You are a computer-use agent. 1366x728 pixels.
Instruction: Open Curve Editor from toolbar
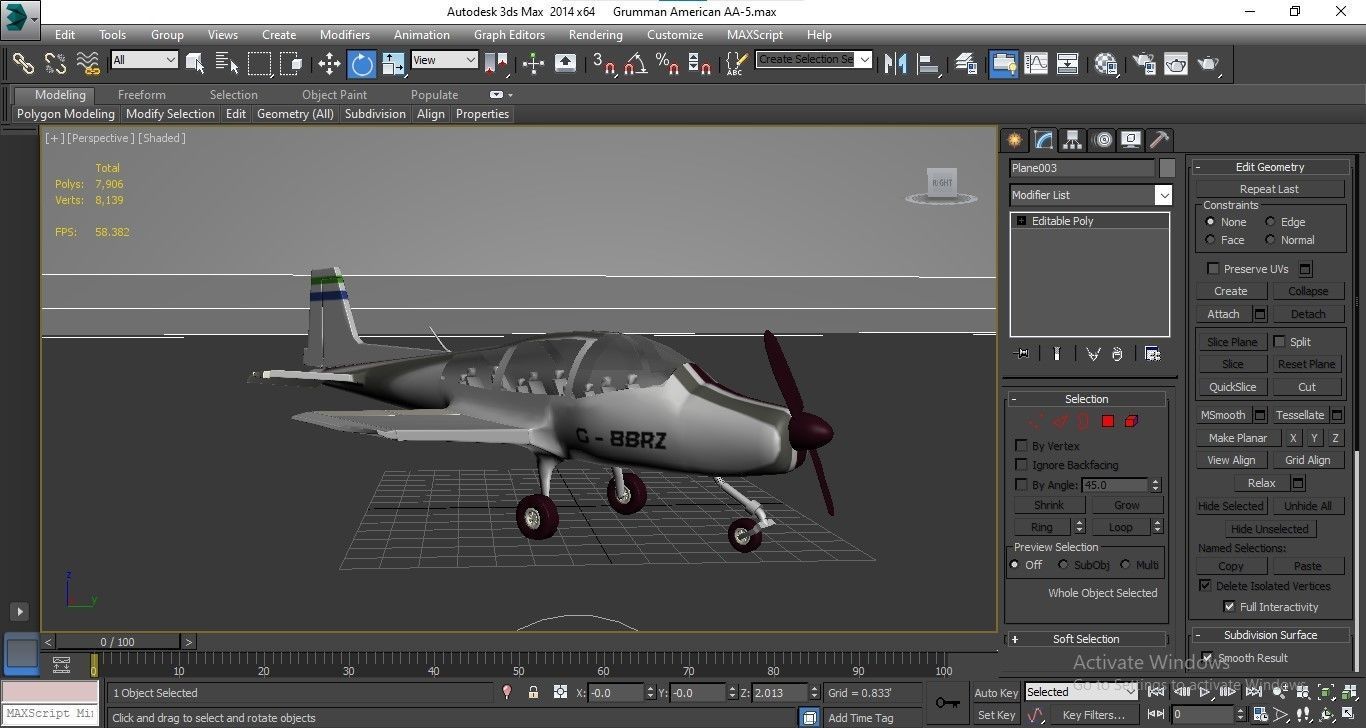tap(1035, 63)
